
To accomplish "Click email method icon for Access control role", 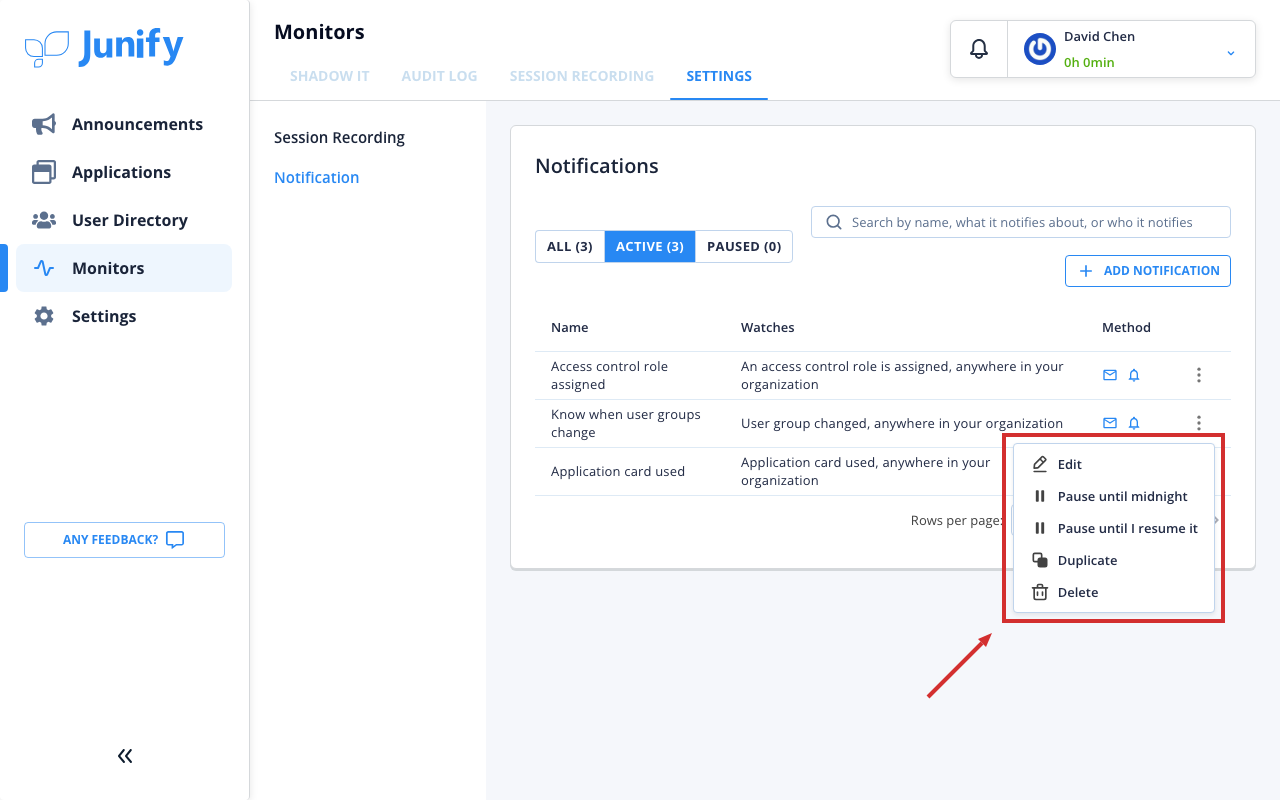I will coord(1109,375).
